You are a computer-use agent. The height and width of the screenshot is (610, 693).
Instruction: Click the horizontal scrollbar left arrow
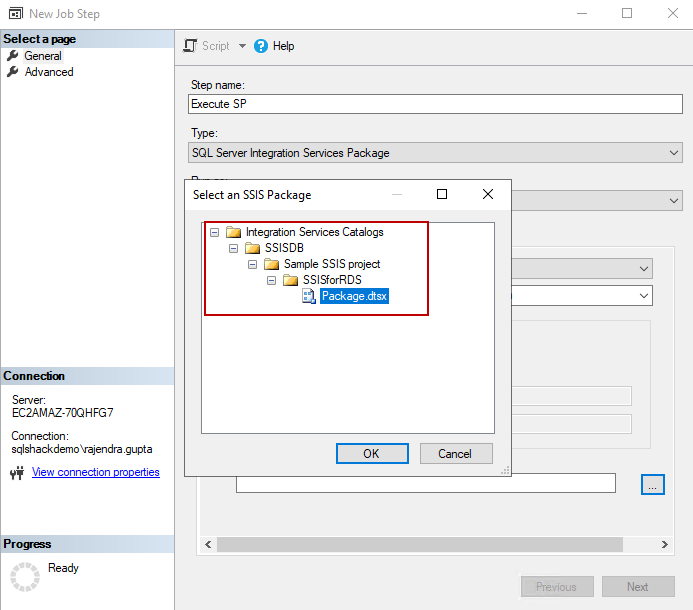tap(208, 545)
